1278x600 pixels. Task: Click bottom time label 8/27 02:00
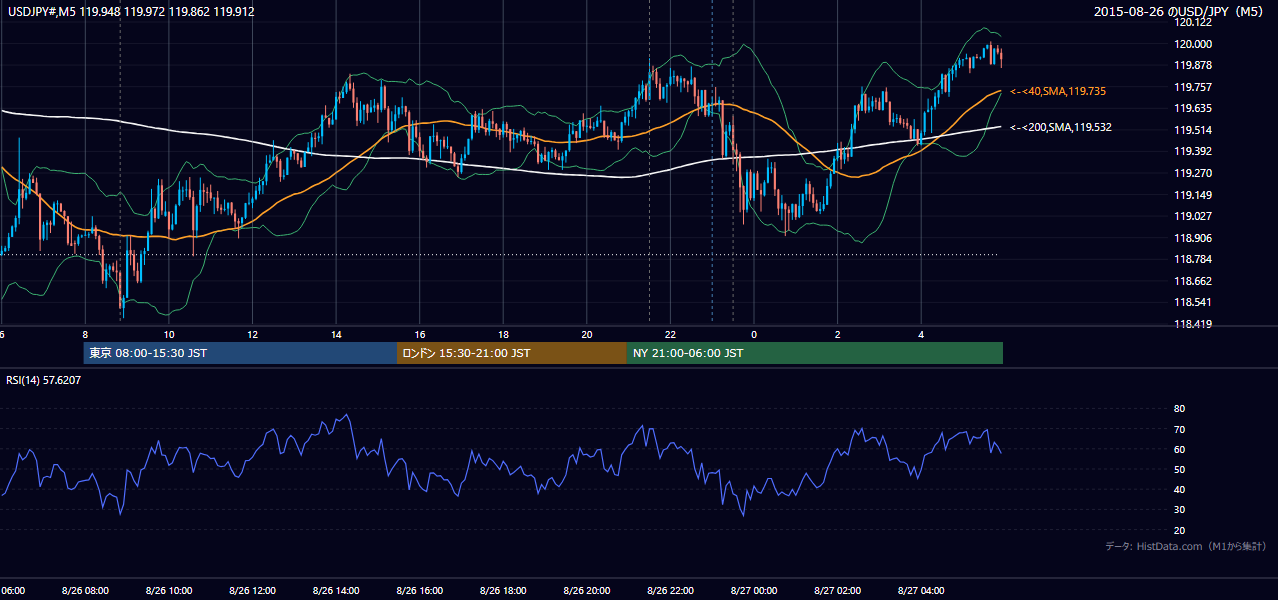tap(837, 590)
